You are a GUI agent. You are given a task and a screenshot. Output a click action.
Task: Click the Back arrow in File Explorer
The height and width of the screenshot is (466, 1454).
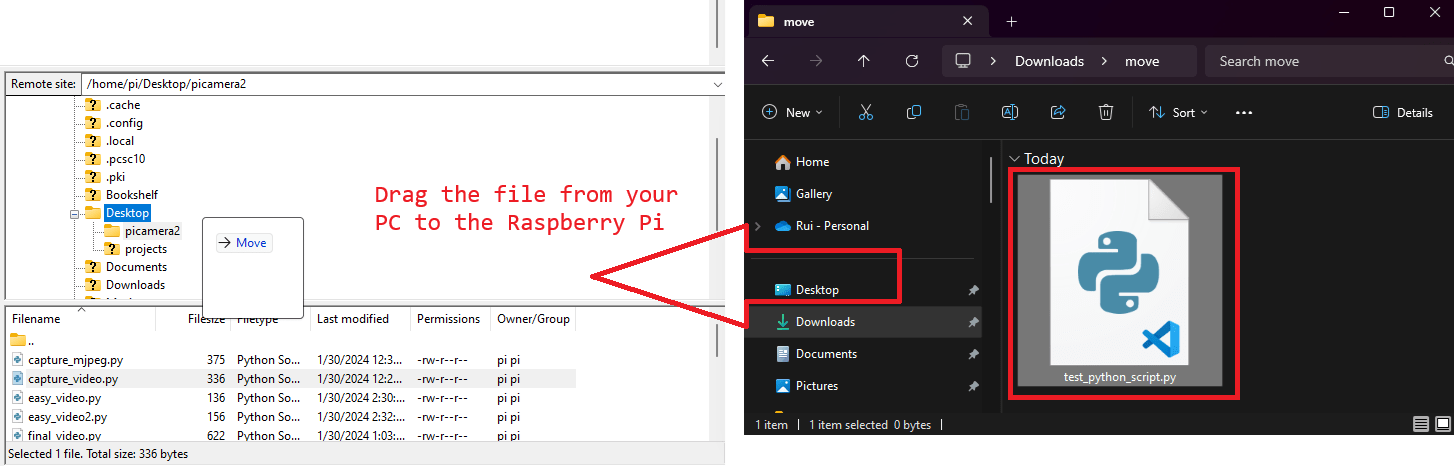pyautogui.click(x=768, y=61)
